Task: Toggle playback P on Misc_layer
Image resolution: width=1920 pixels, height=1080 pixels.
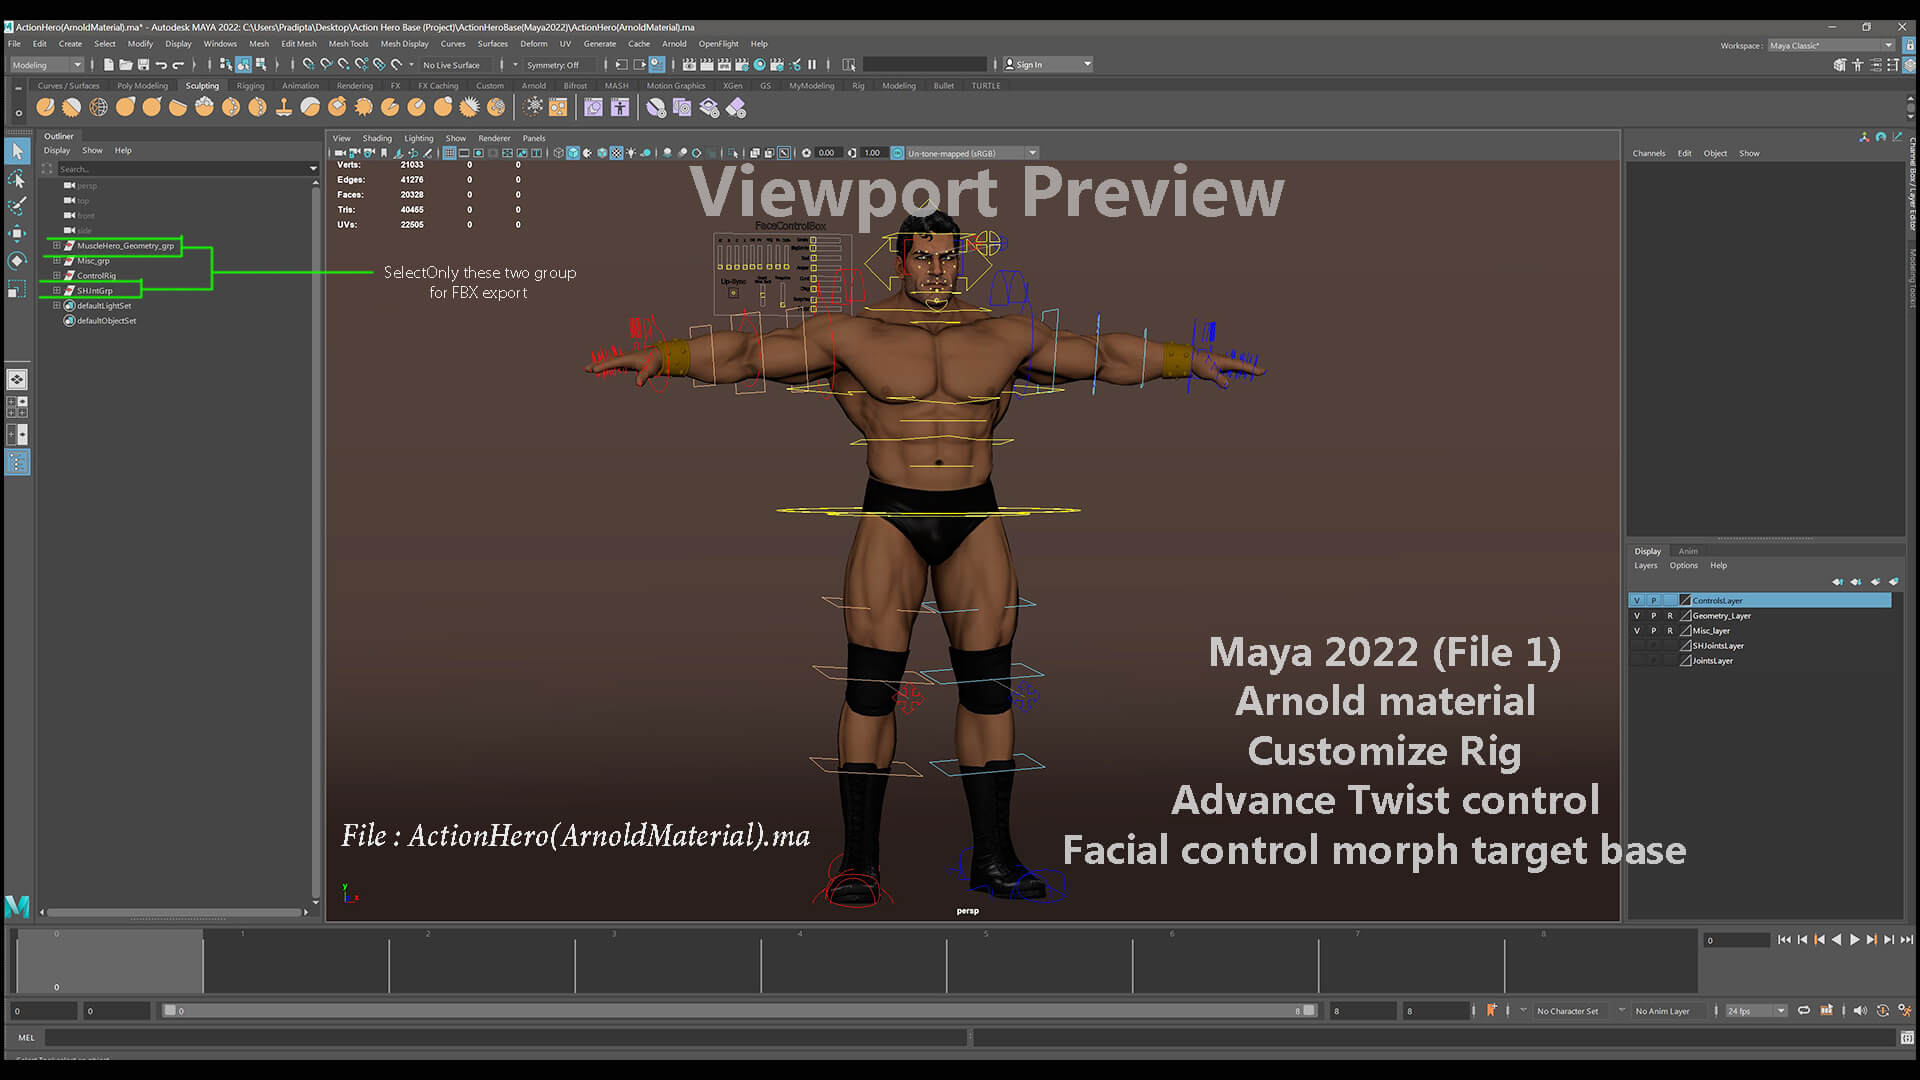Action: [1653, 631]
